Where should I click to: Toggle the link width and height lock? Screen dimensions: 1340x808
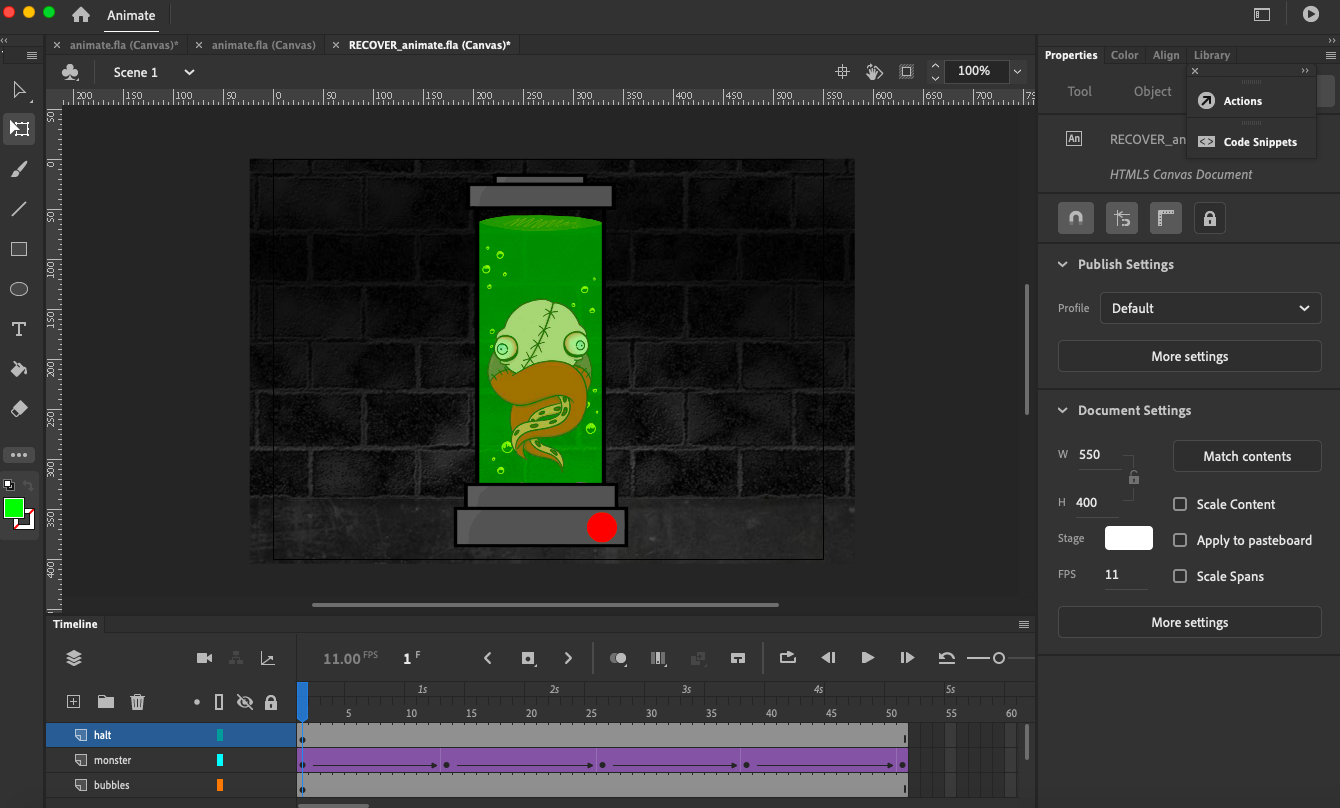(x=1133, y=477)
